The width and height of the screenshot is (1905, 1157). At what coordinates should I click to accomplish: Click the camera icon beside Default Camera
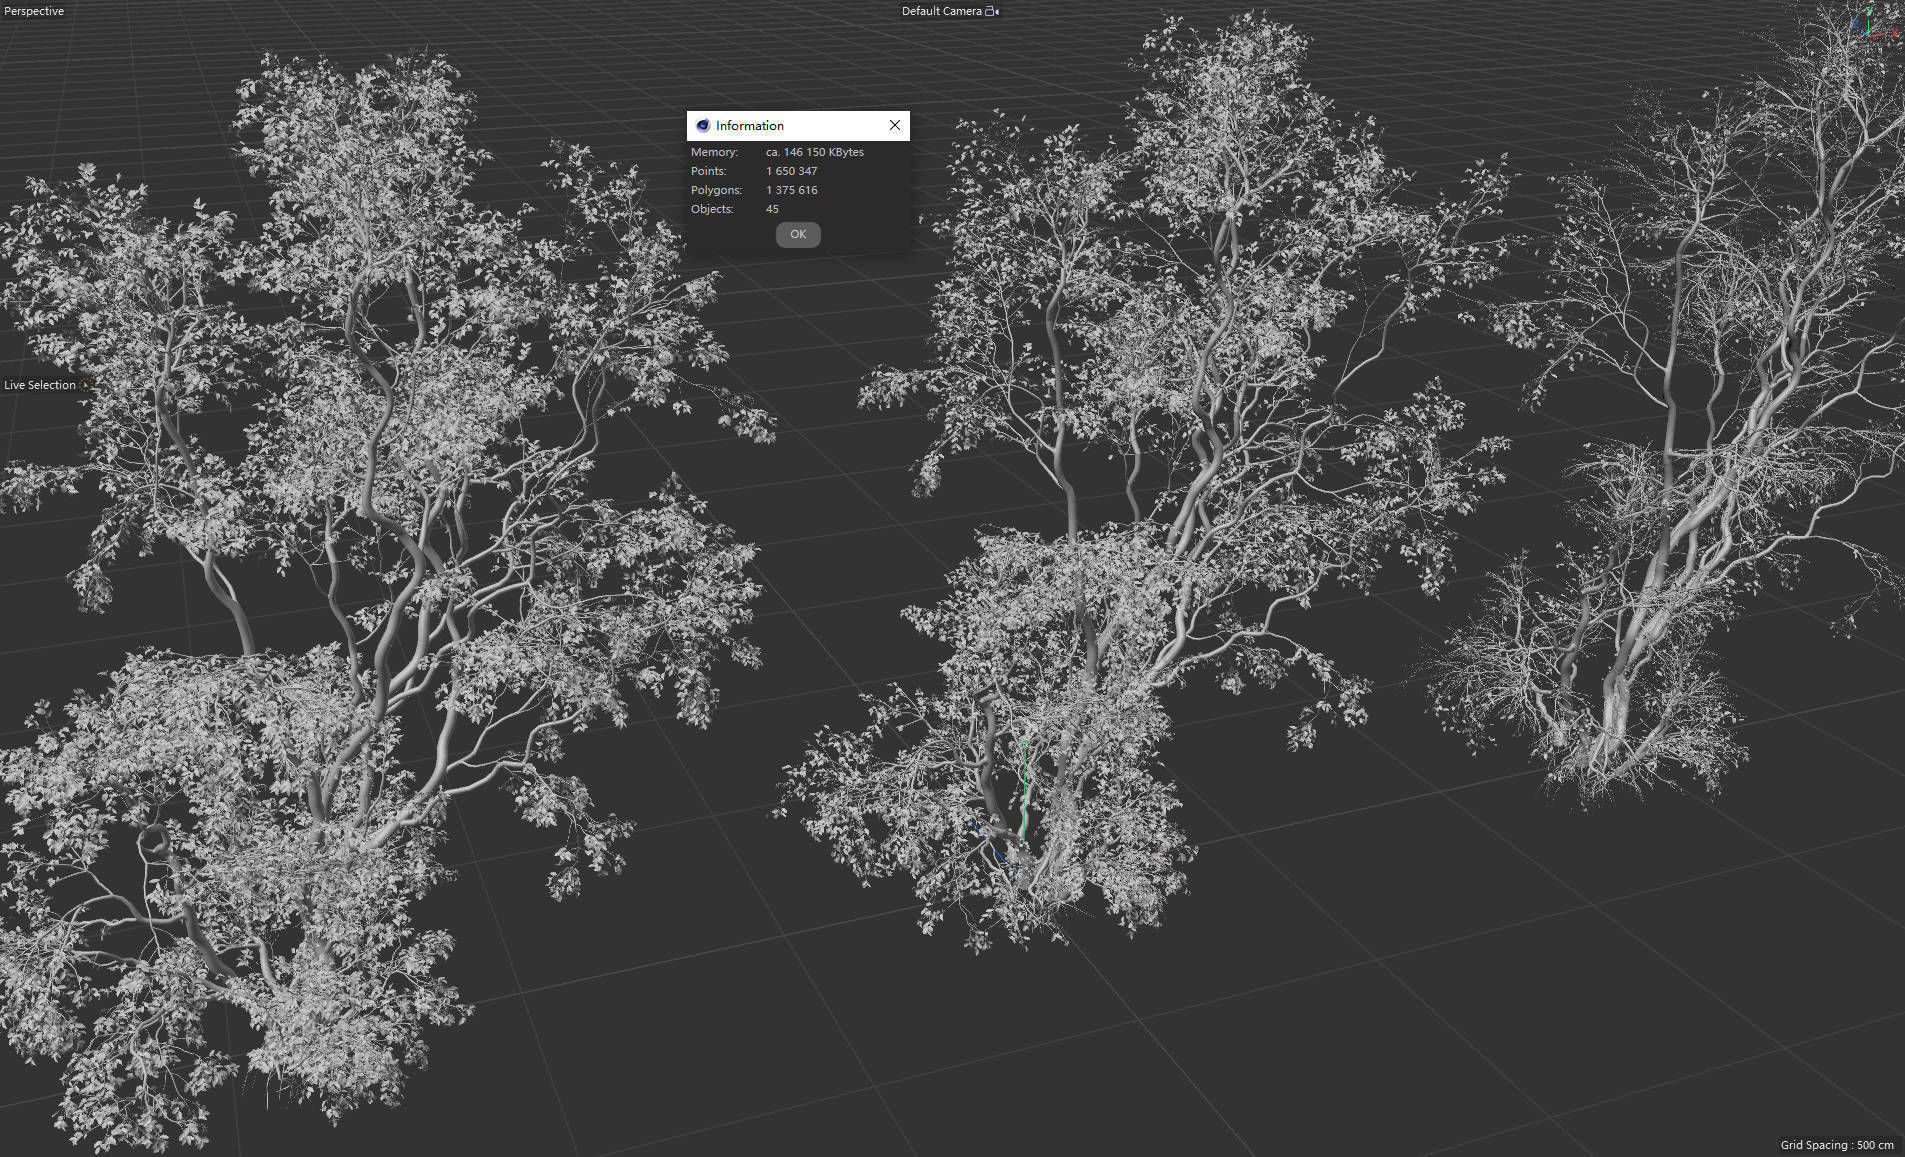tap(992, 11)
